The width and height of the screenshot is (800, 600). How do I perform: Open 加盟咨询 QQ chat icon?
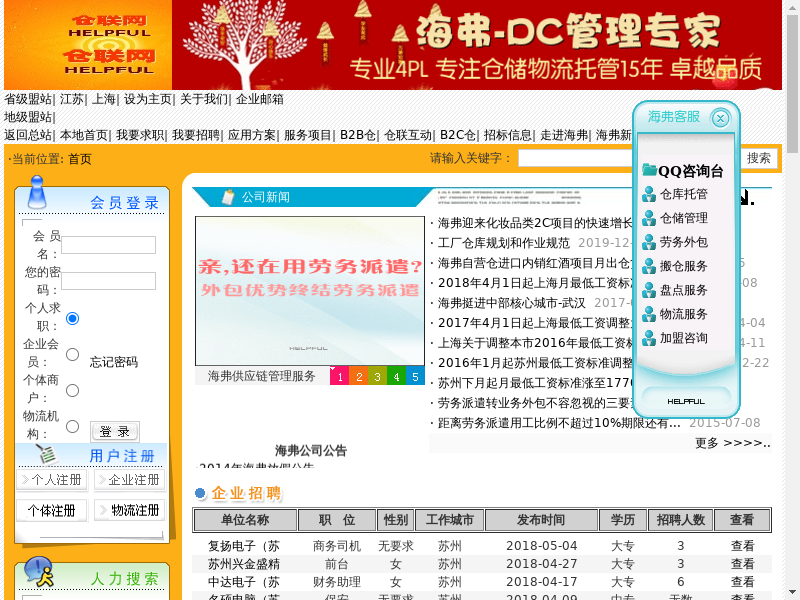coord(648,338)
